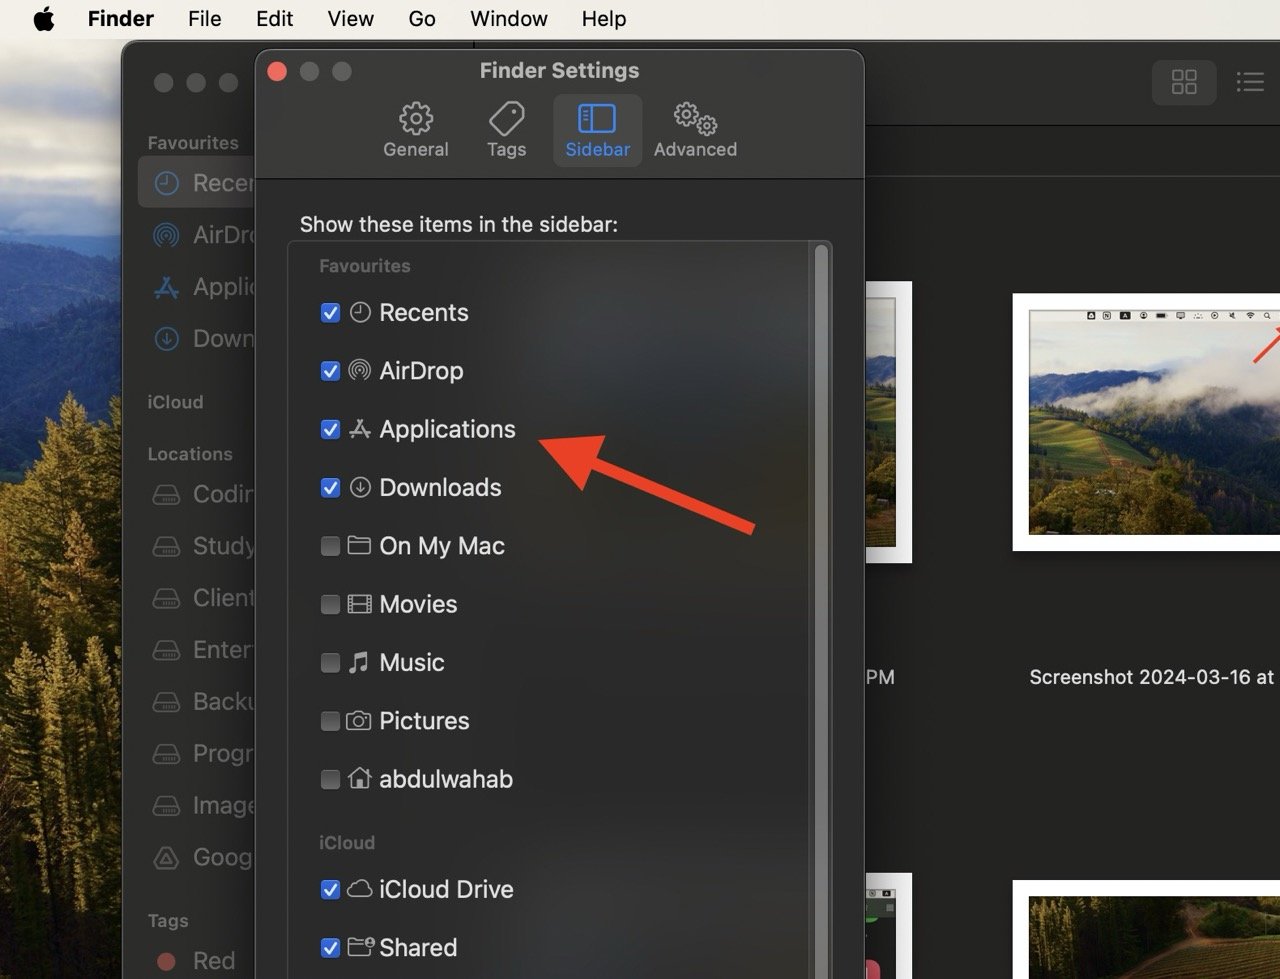1280x979 pixels.
Task: Click the AirDrop radar icon in settings list
Action: click(360, 371)
